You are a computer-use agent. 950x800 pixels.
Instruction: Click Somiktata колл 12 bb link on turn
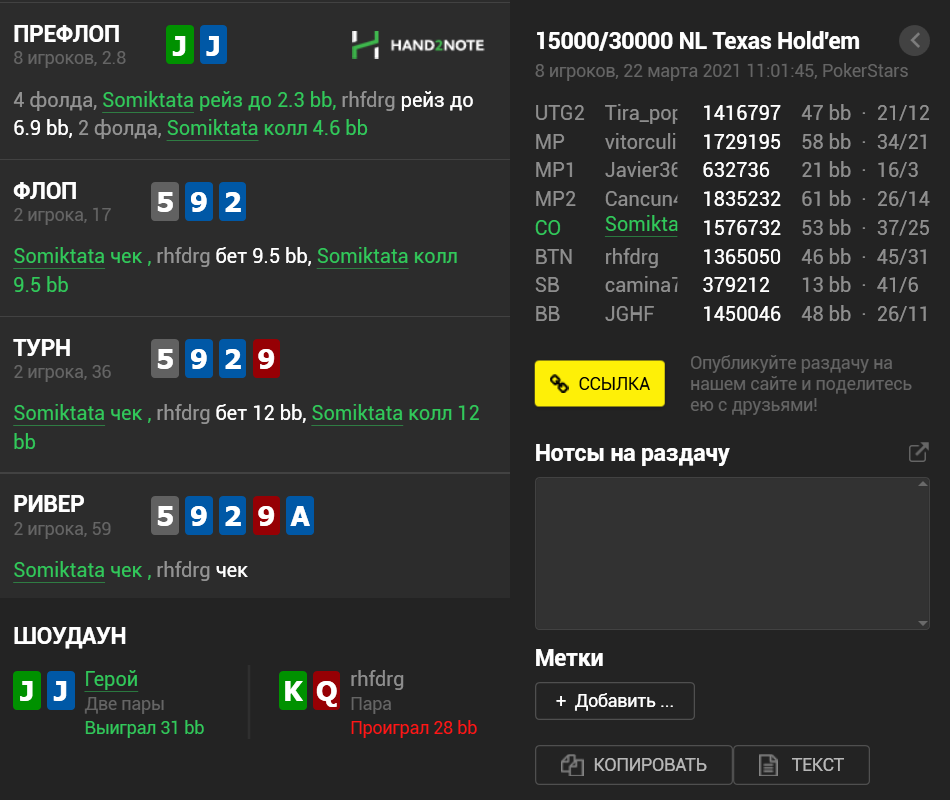click(x=246, y=427)
